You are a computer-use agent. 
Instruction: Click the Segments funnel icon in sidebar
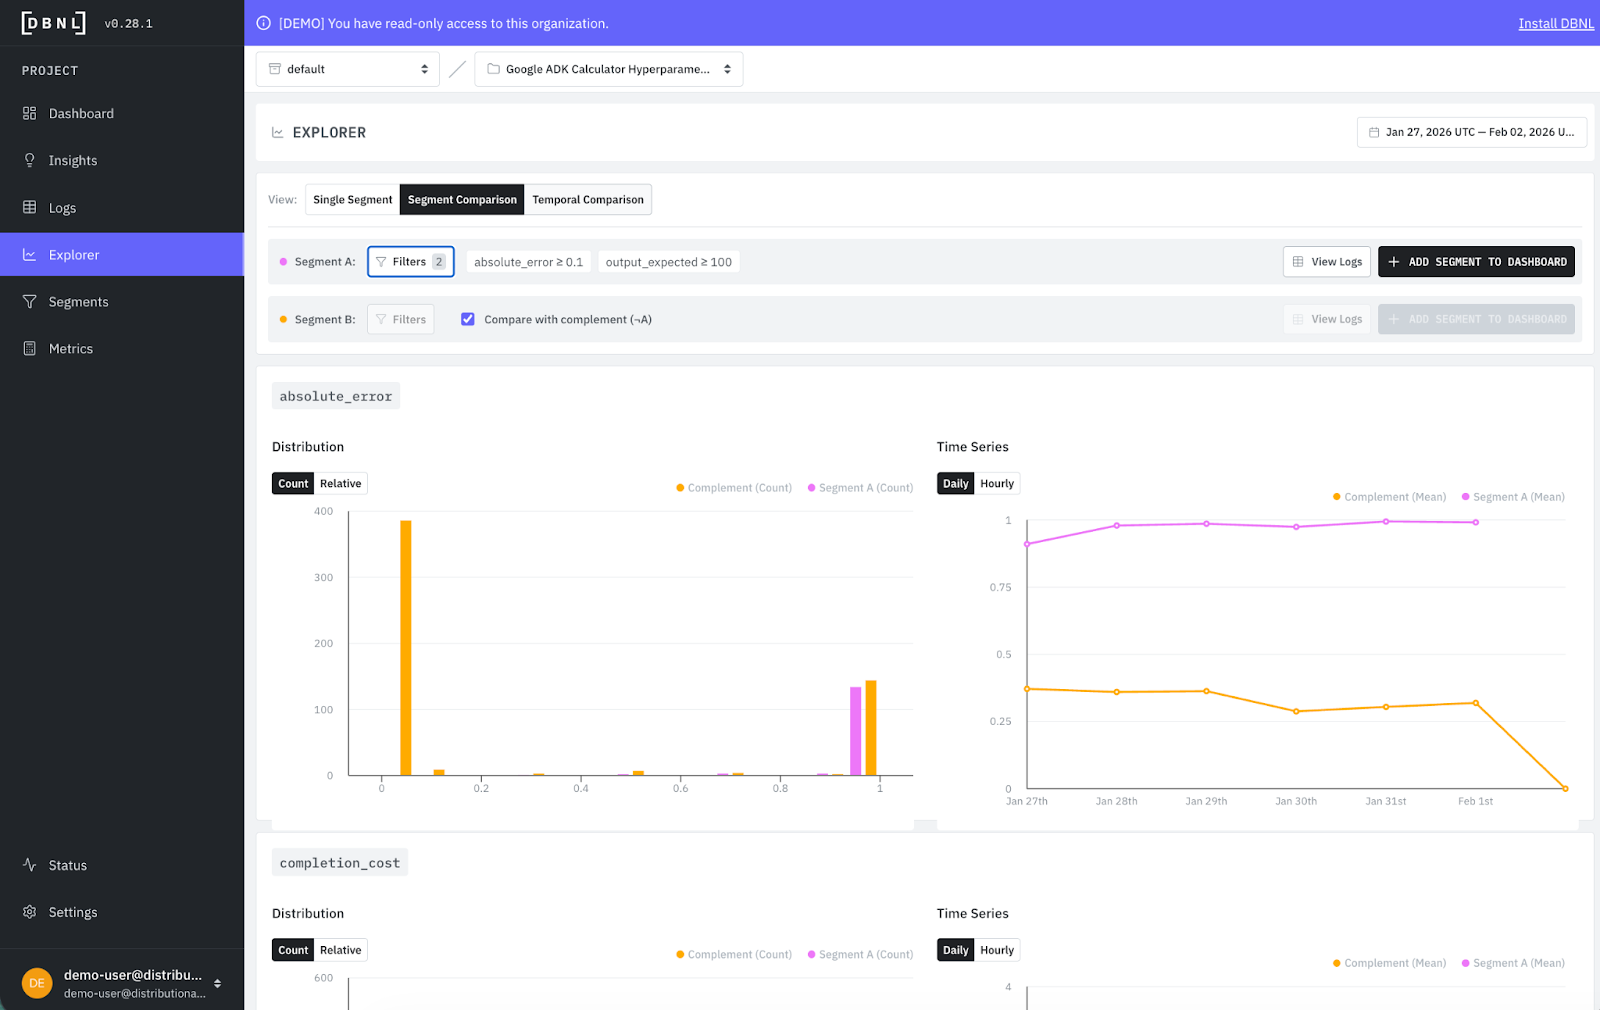point(30,302)
